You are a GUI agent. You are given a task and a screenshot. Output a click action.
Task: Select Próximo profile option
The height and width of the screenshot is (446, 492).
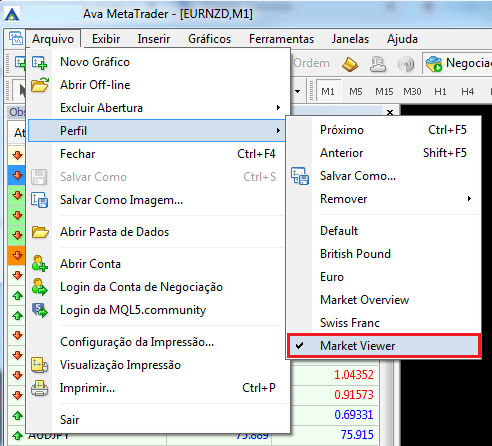pyautogui.click(x=383, y=130)
